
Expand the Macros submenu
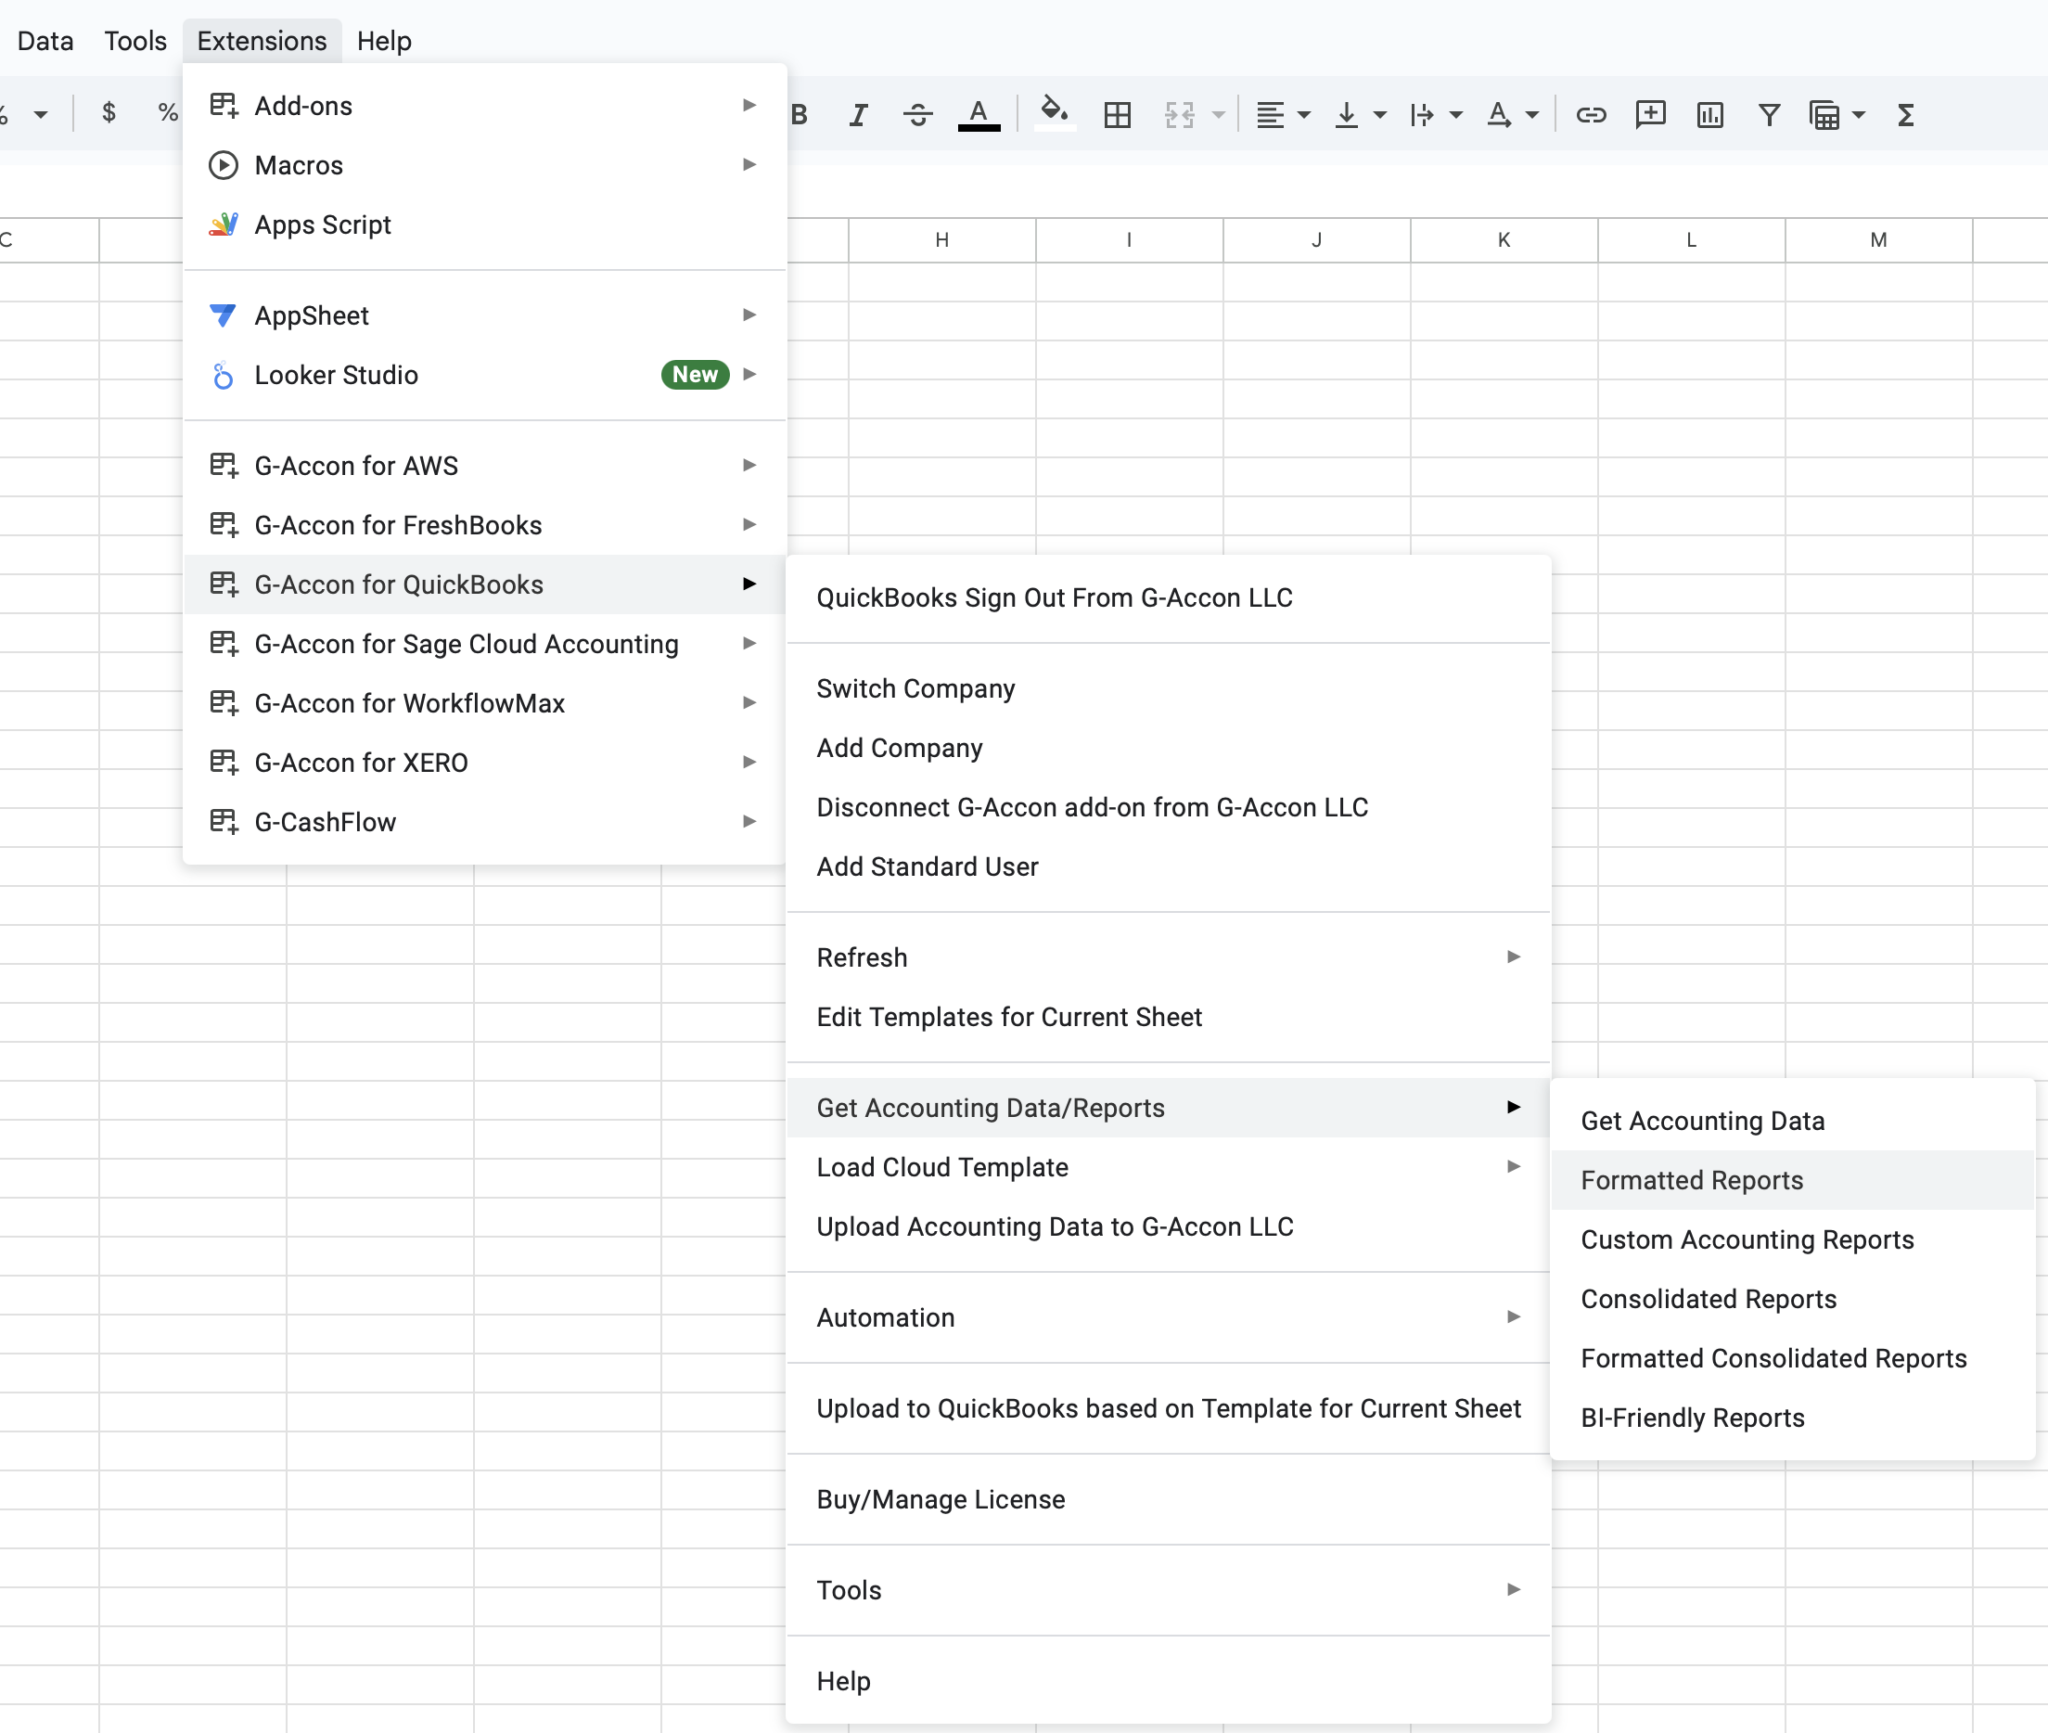pyautogui.click(x=485, y=165)
